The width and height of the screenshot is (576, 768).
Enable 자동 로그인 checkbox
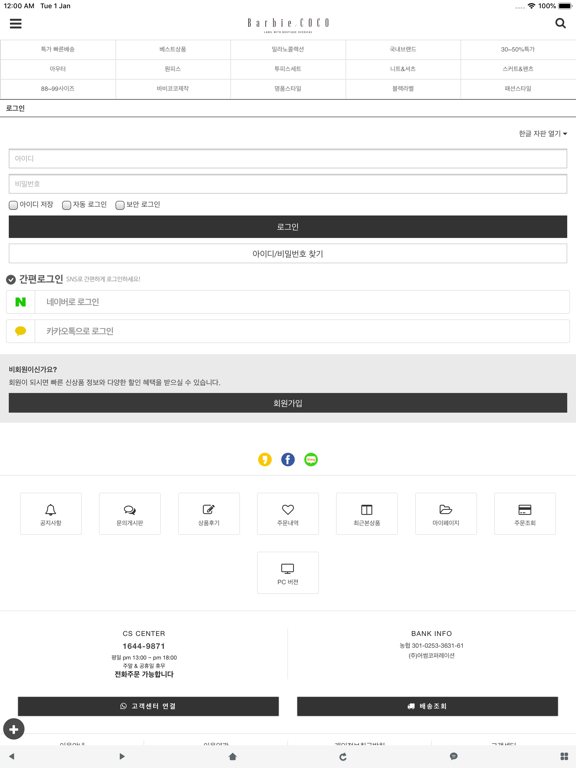click(67, 205)
